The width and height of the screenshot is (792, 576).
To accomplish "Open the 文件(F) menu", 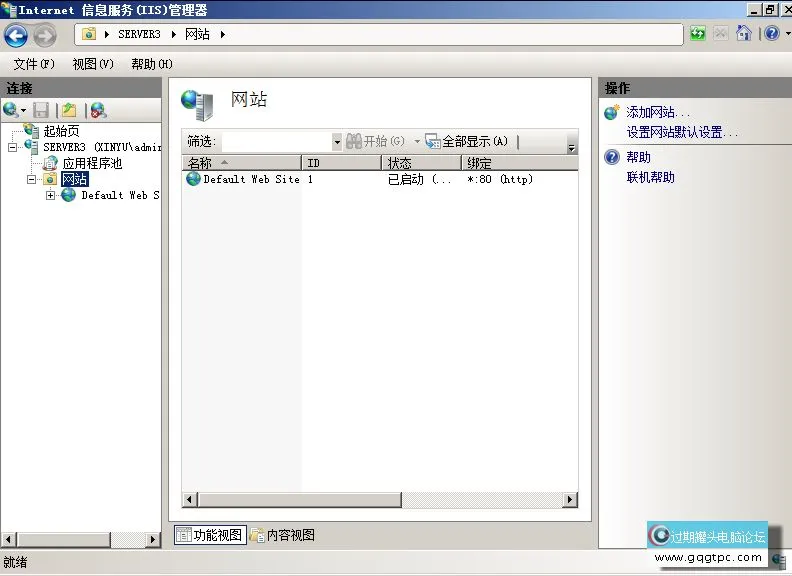I will (x=34, y=64).
